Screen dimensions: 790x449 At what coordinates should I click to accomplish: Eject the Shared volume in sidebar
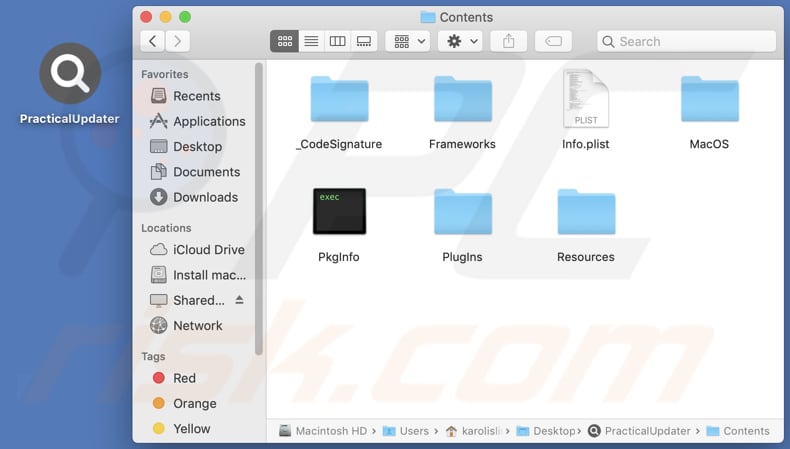click(239, 300)
